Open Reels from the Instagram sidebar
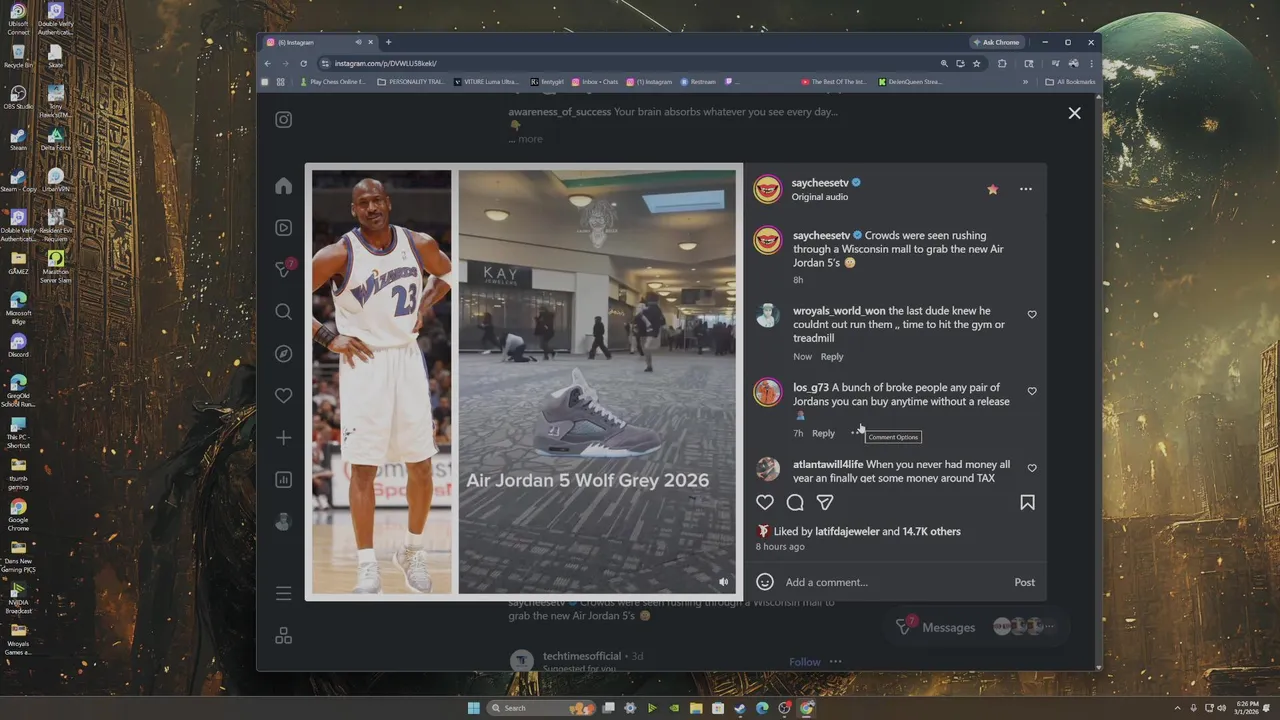The height and width of the screenshot is (720, 1280). click(284, 228)
